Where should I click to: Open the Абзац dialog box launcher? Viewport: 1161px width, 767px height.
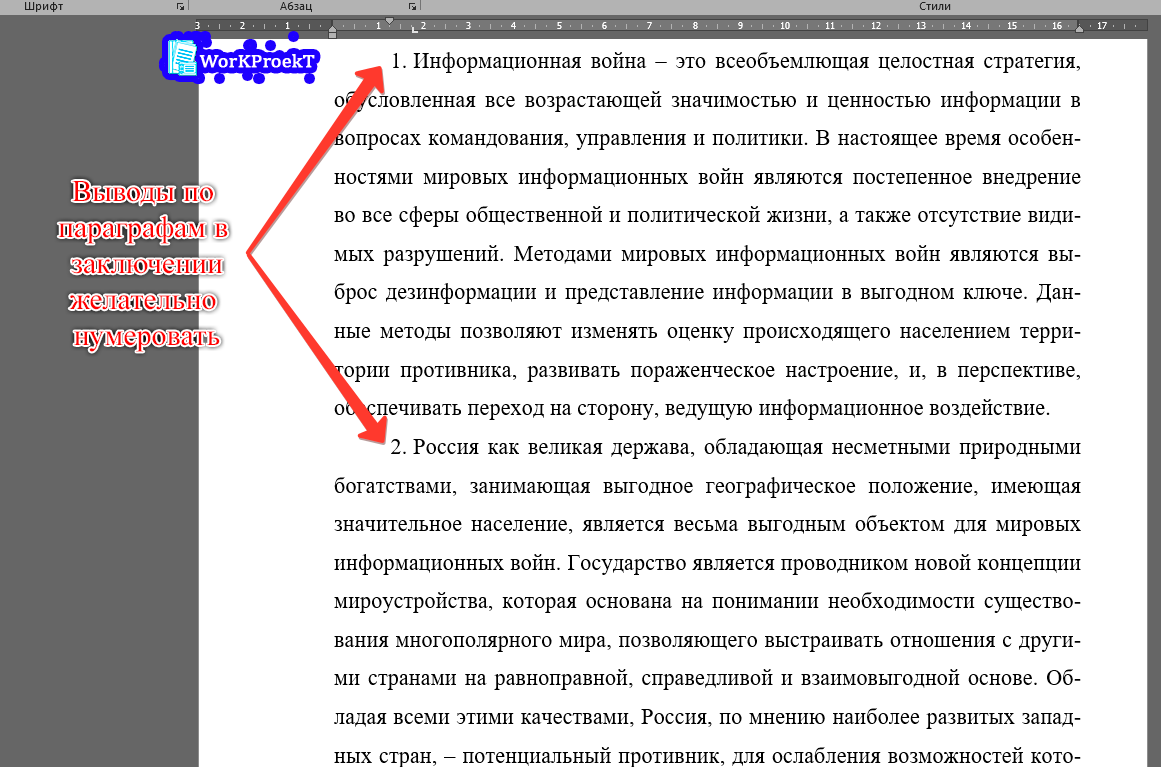click(x=412, y=6)
